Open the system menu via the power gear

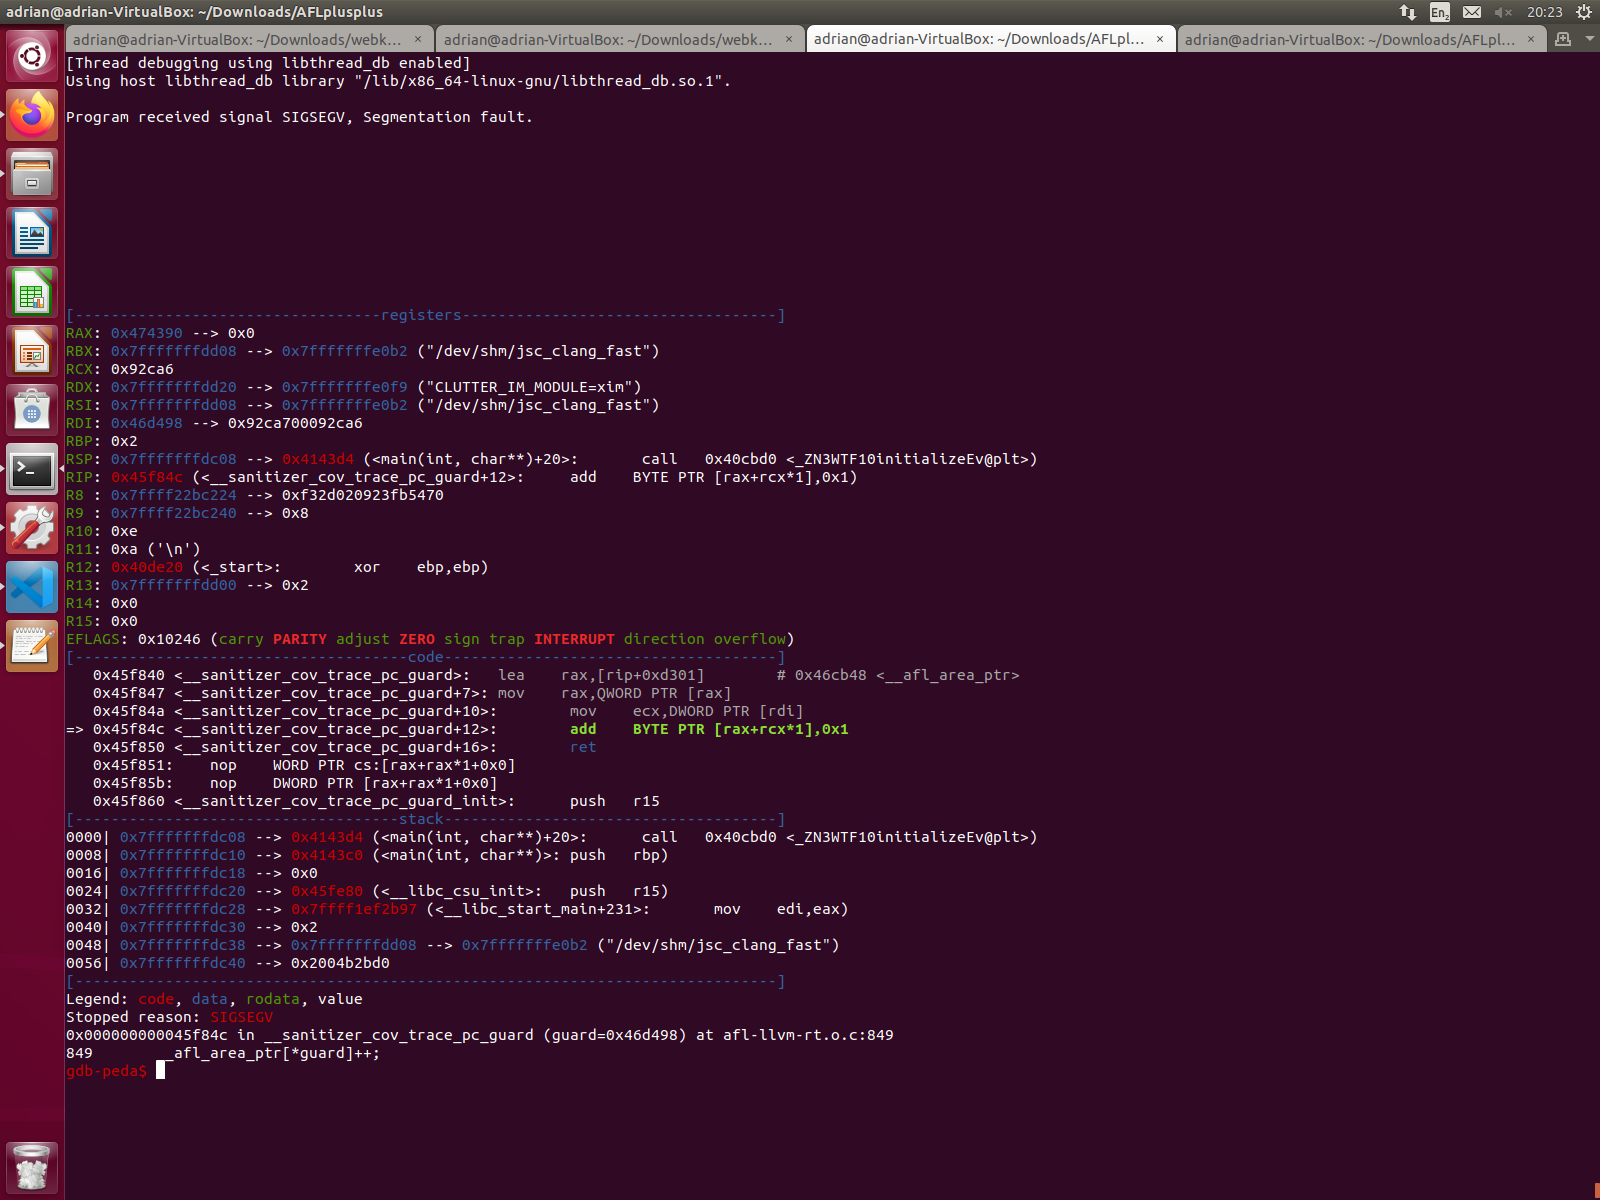(x=1584, y=14)
